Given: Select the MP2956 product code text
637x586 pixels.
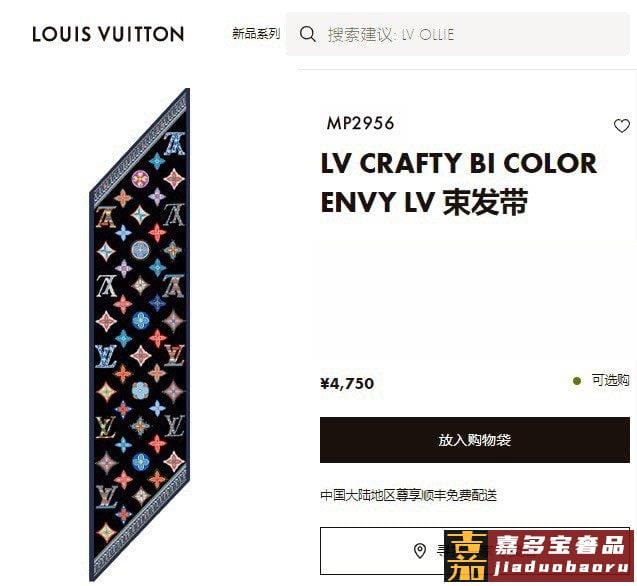Looking at the screenshot, I should pos(360,123).
